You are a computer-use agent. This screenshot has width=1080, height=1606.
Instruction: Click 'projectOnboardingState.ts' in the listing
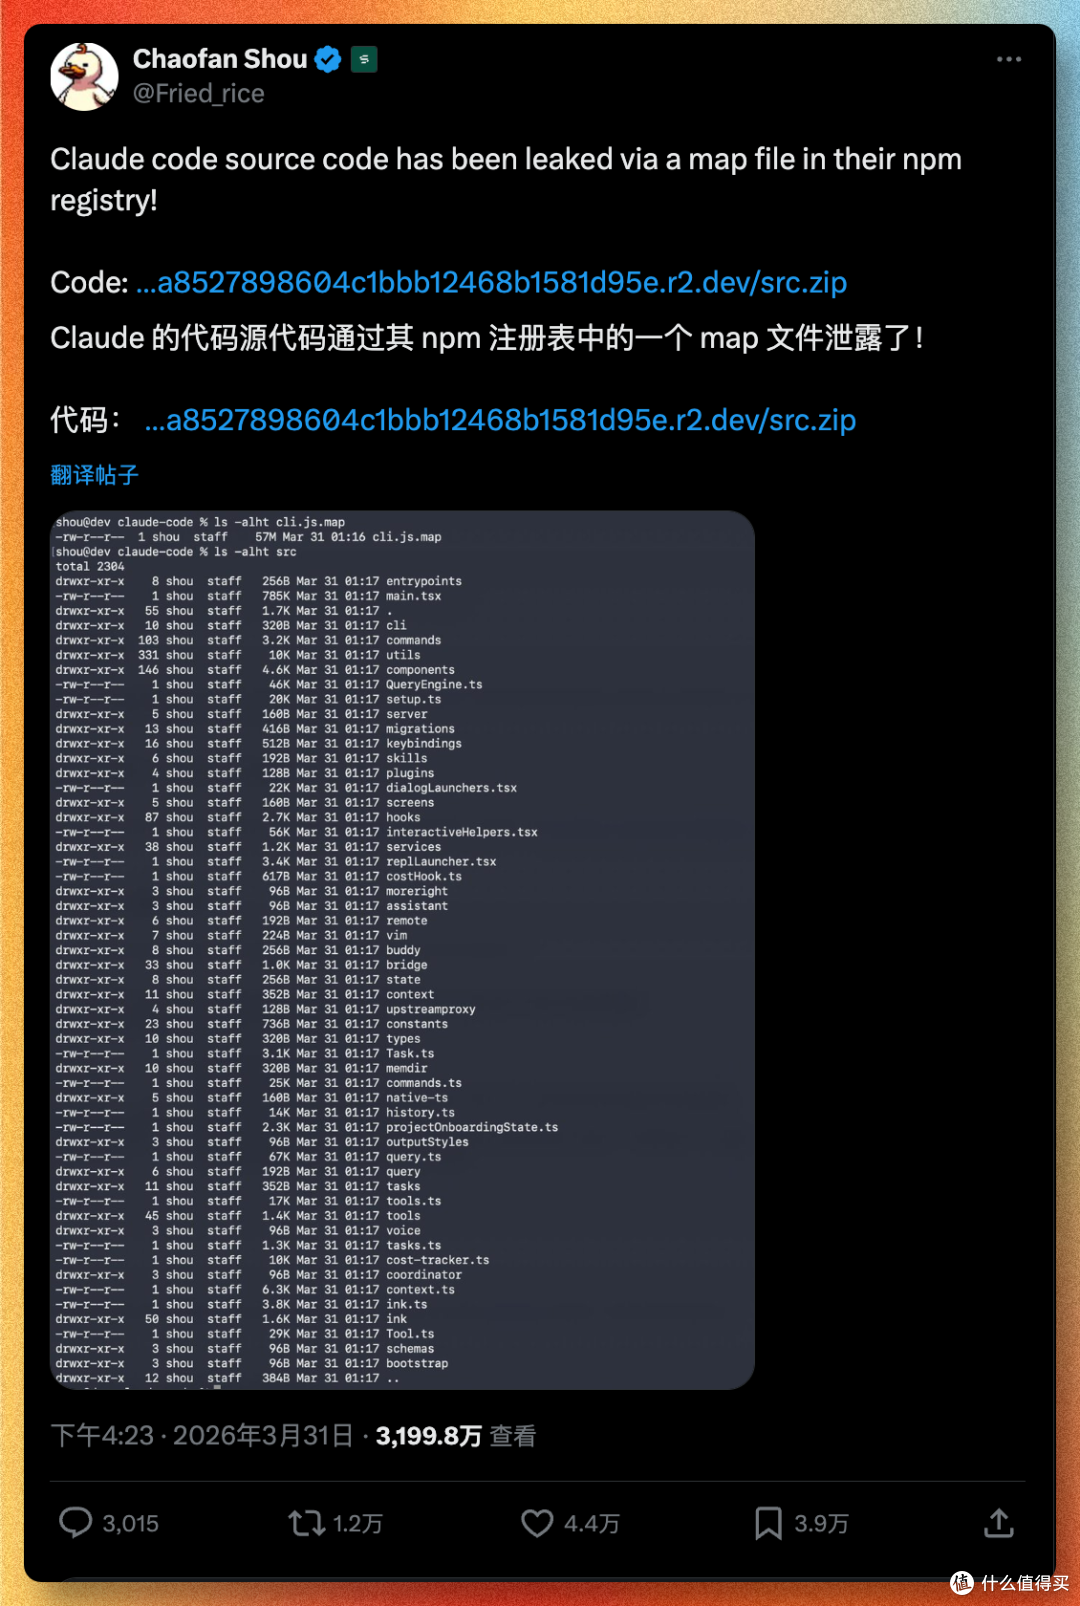click(472, 1127)
